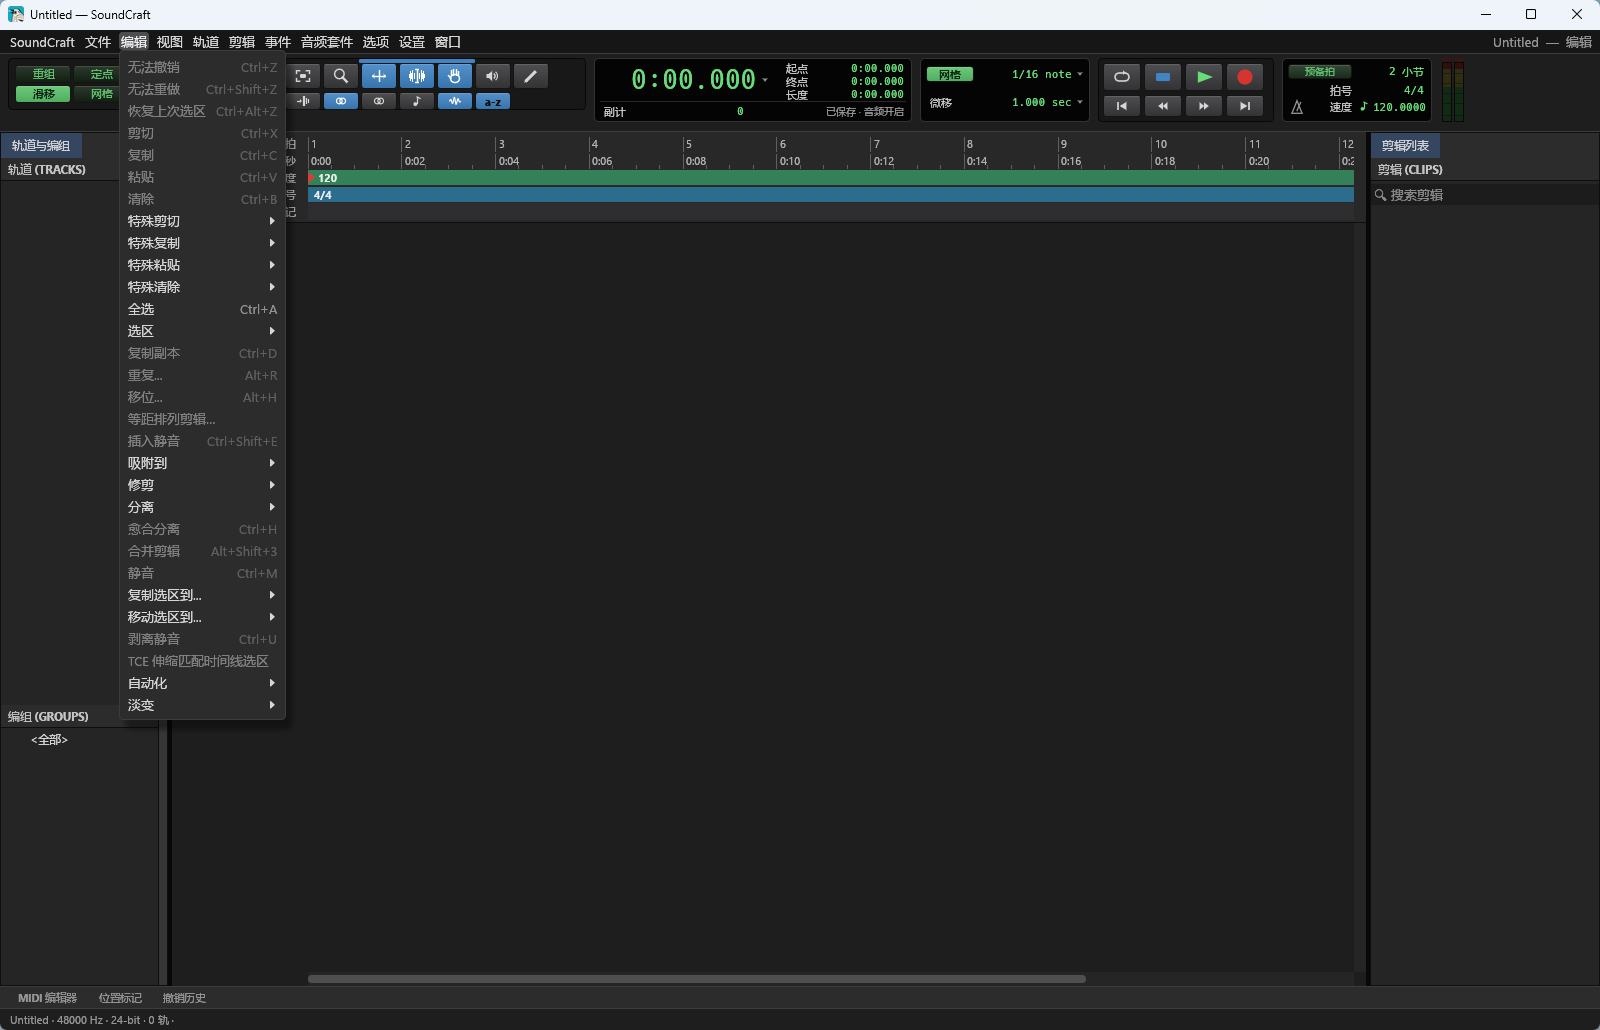Select the pencil tool

pyautogui.click(x=531, y=76)
